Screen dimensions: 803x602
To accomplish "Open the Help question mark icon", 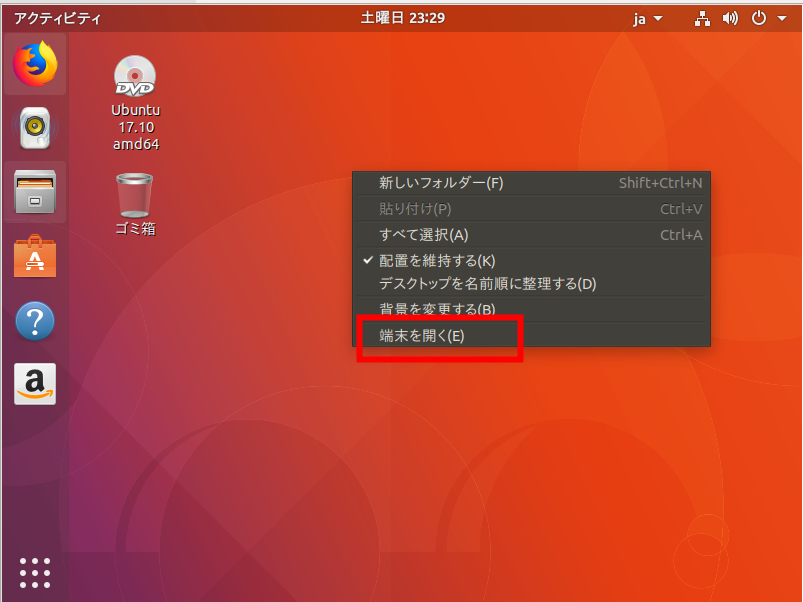I will click(35, 321).
